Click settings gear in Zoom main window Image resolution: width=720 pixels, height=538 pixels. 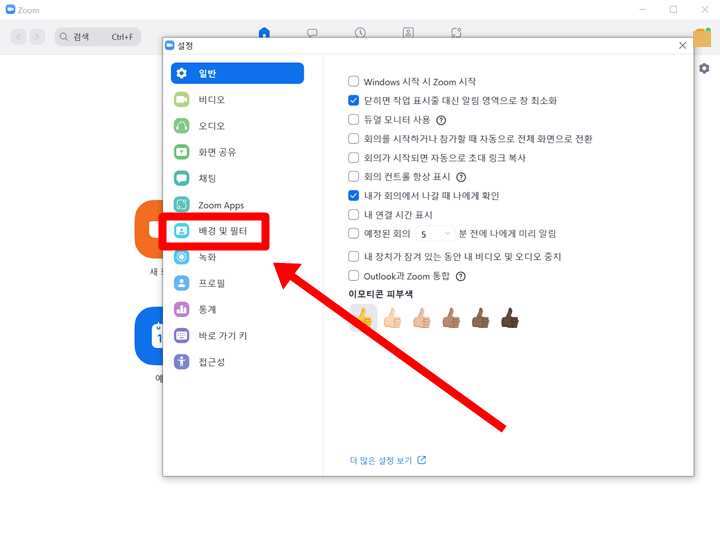click(x=704, y=68)
